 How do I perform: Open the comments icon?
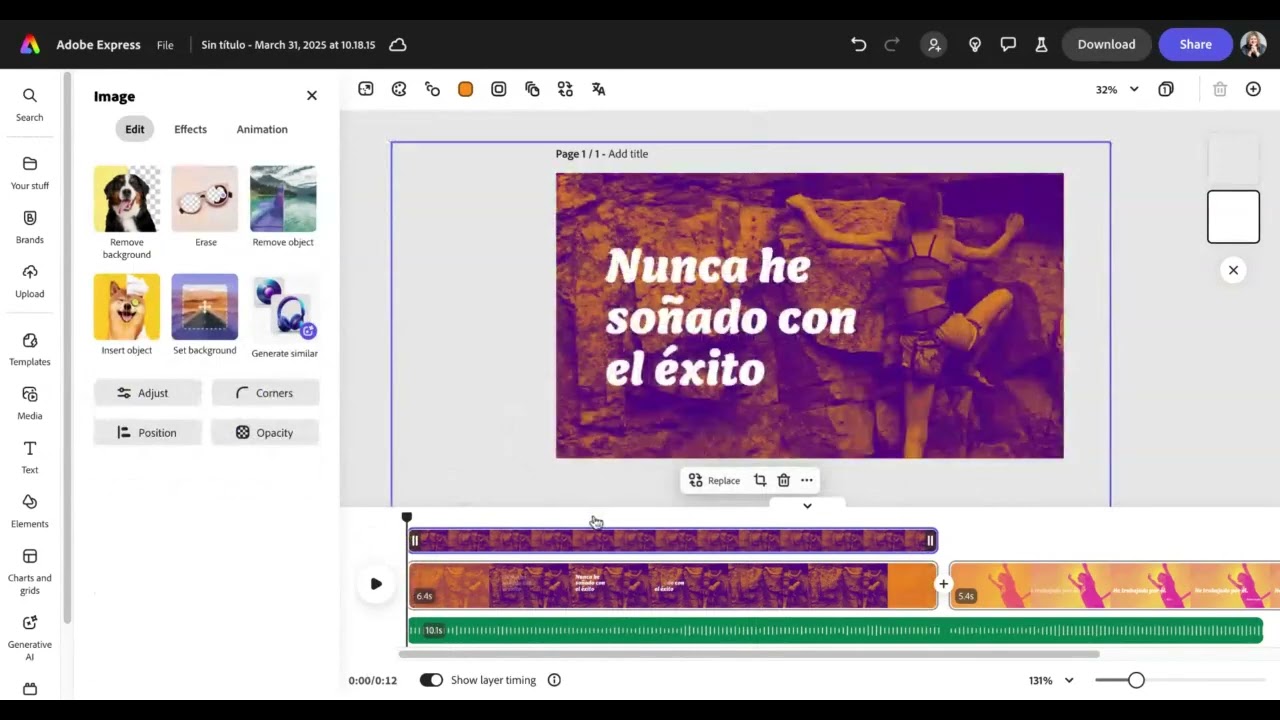[1008, 45]
